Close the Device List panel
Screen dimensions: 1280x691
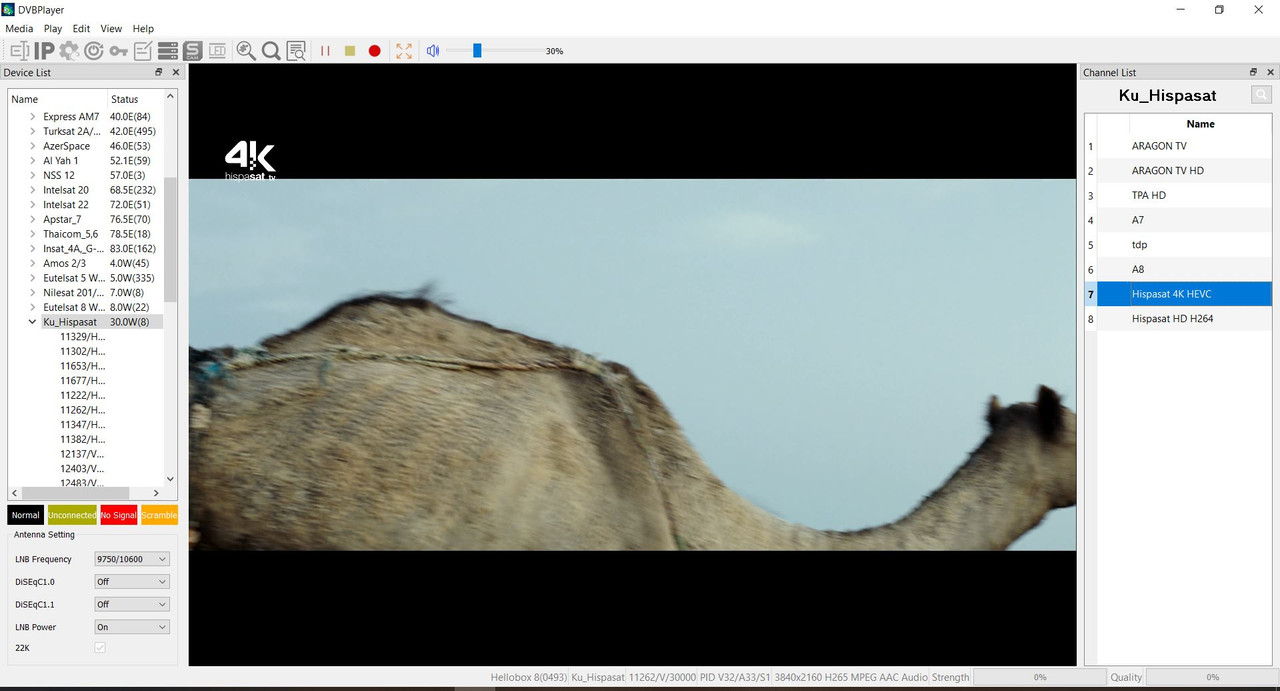(176, 72)
